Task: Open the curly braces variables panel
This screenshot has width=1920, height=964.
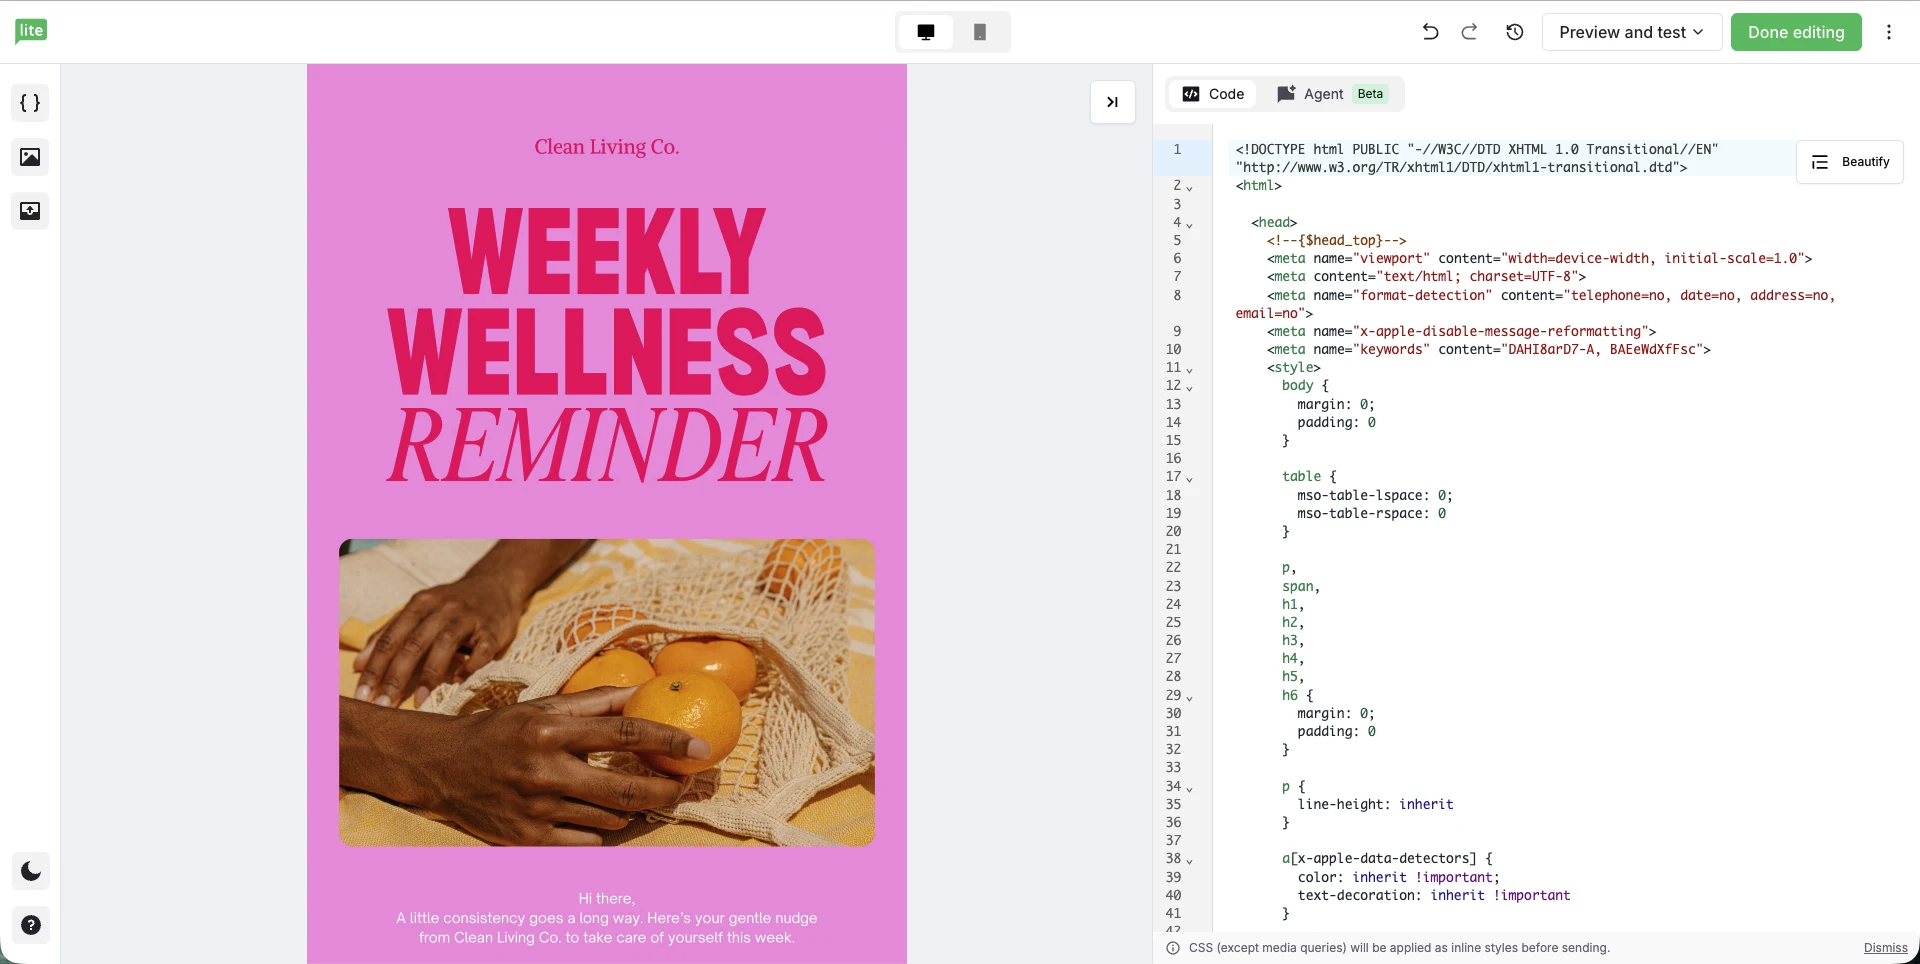Action: 30,103
